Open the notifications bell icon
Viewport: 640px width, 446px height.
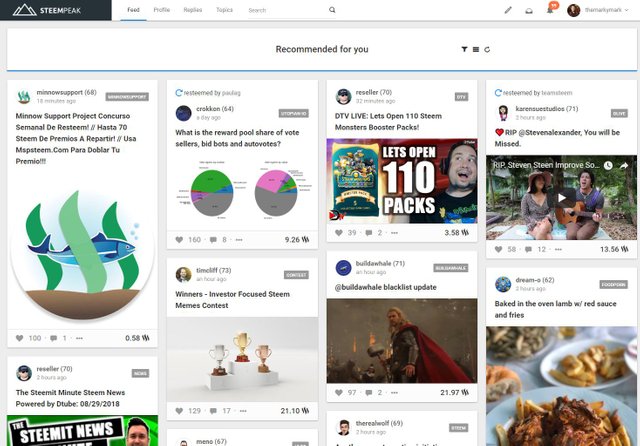(550, 10)
